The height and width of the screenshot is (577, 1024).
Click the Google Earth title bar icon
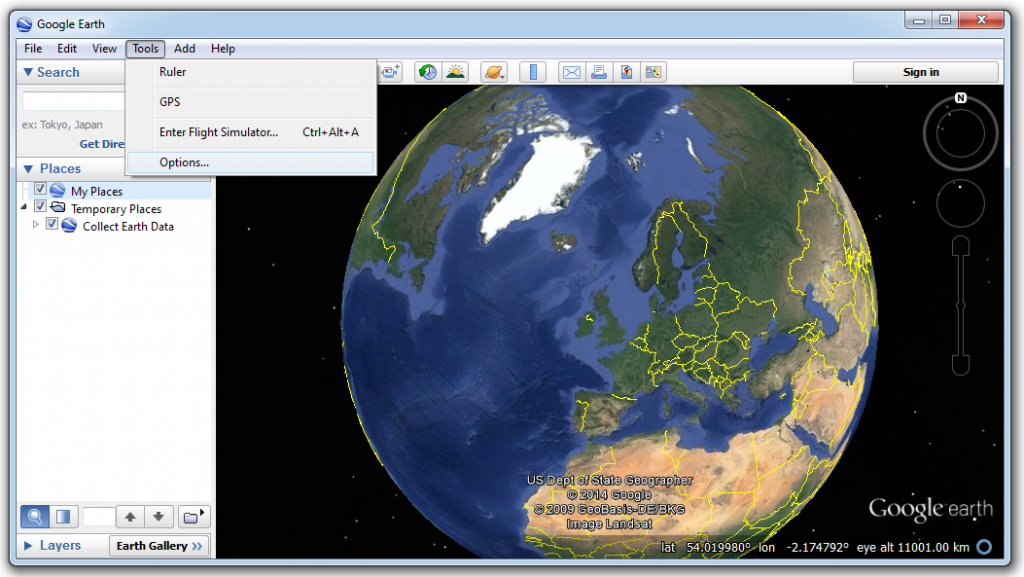[x=25, y=24]
